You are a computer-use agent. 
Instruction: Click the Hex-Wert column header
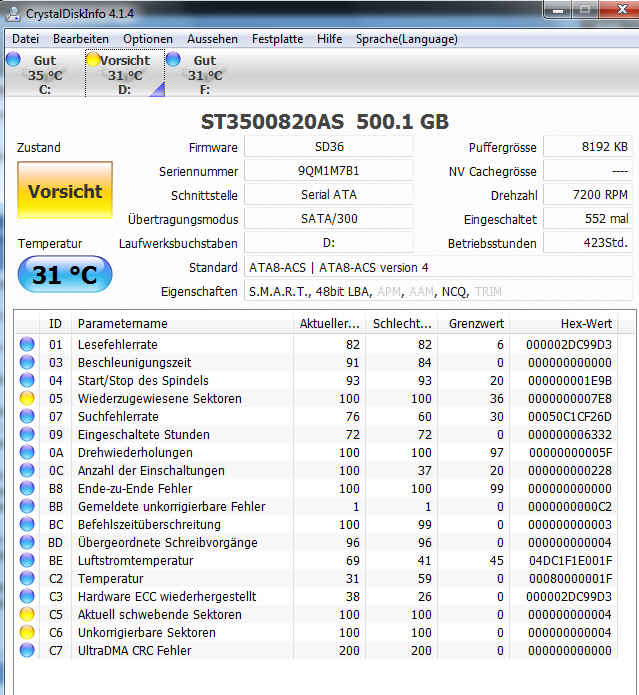pyautogui.click(x=564, y=324)
